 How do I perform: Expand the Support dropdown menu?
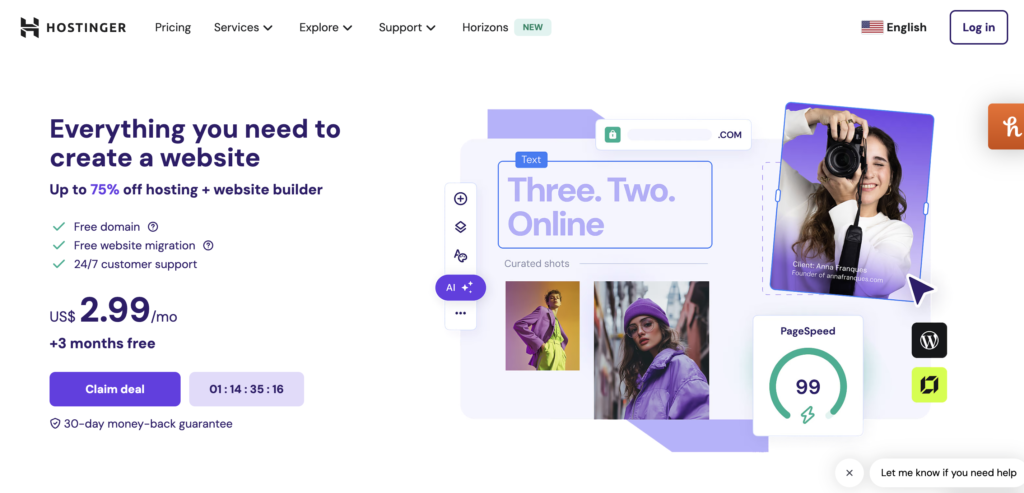pos(407,27)
